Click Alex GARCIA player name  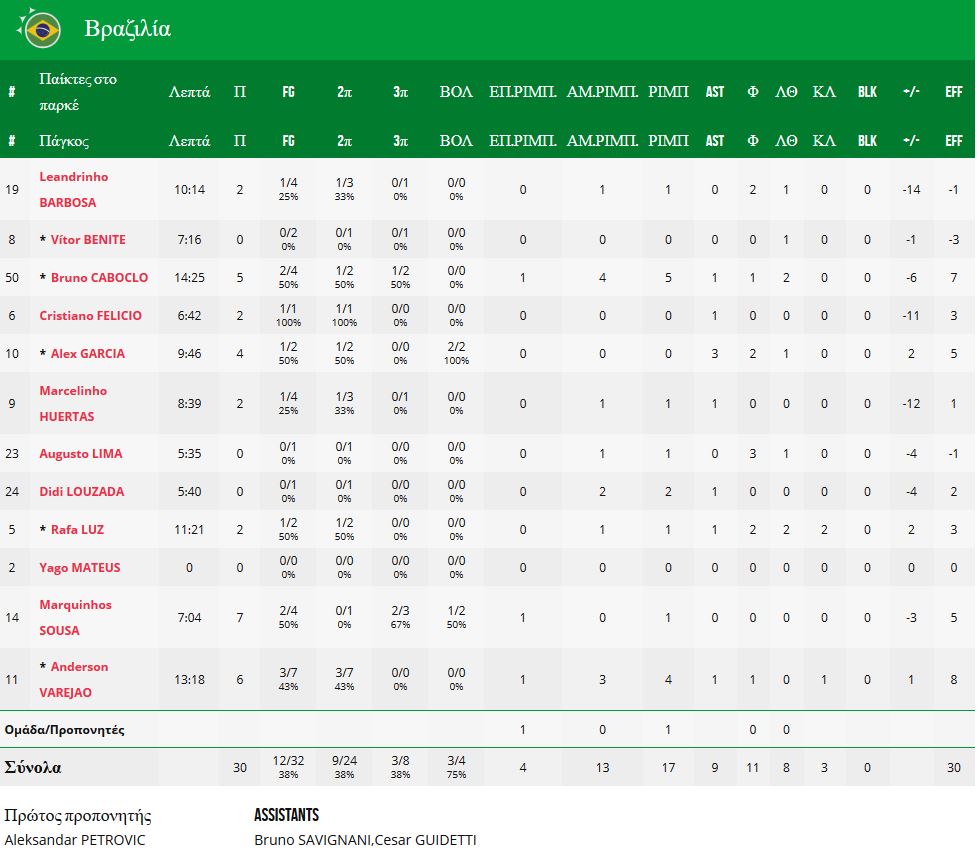(x=88, y=354)
